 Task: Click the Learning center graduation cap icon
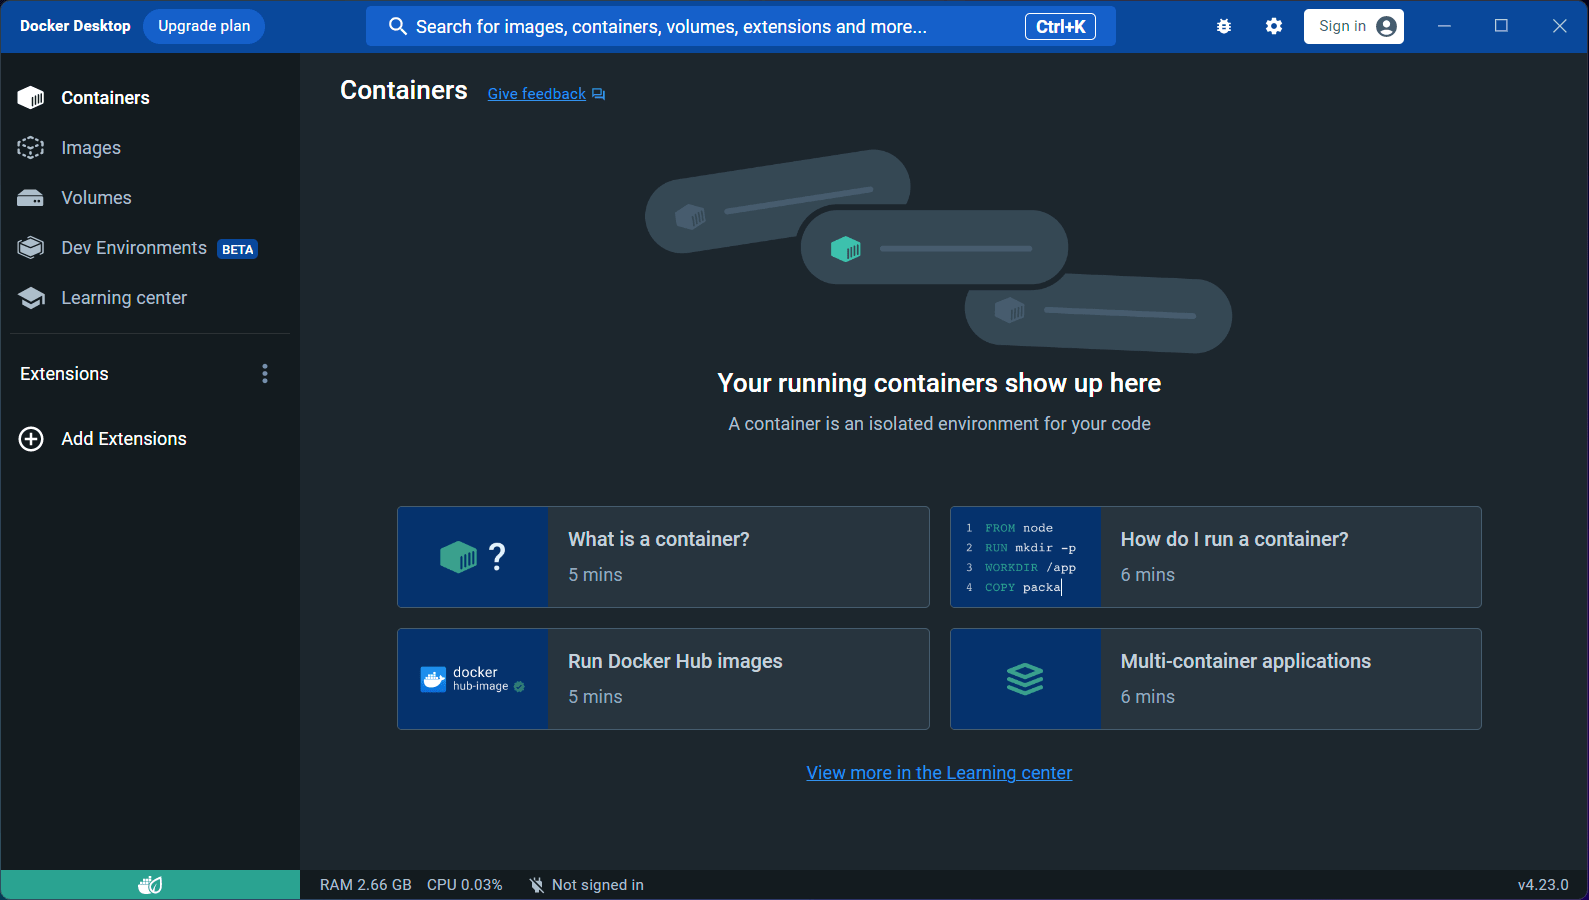coord(31,298)
